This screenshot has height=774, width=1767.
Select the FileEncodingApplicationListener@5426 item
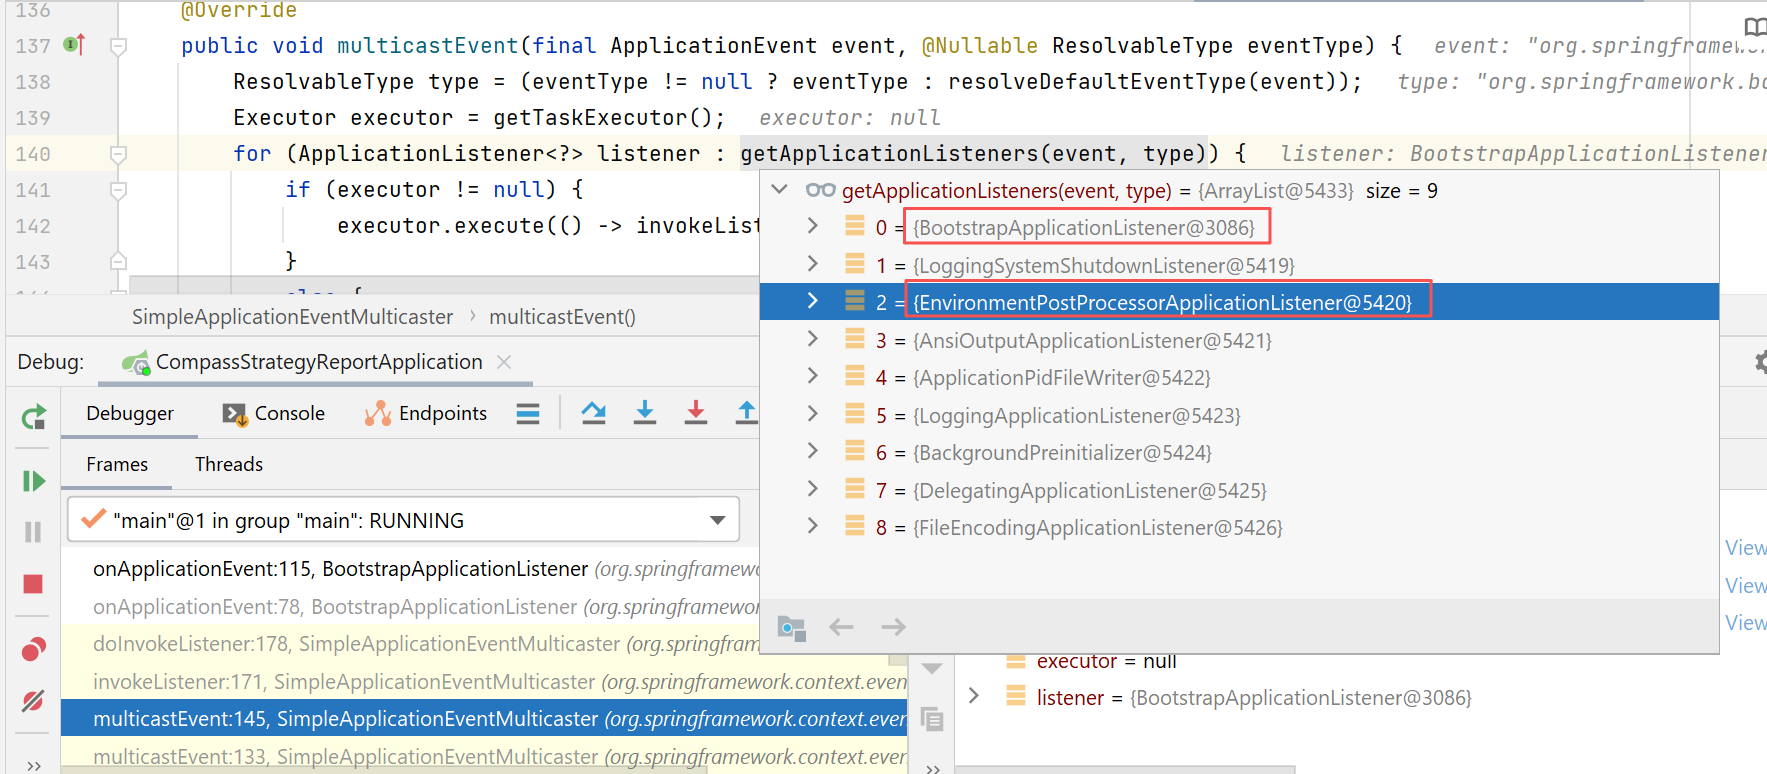click(x=1097, y=528)
